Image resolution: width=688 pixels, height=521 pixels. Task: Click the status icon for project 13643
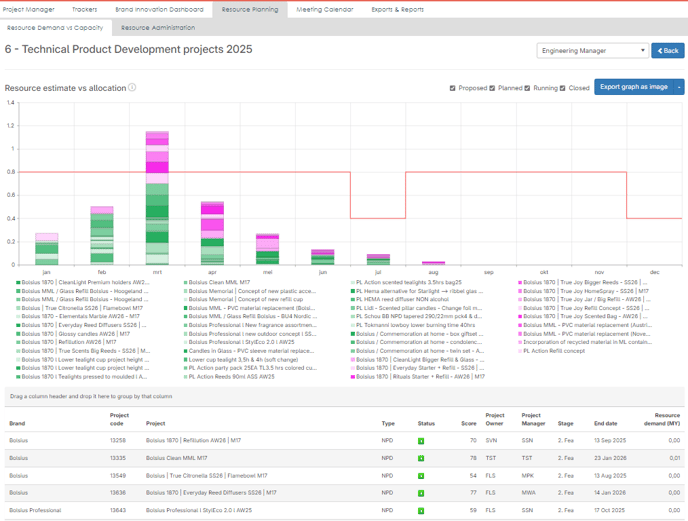click(421, 510)
